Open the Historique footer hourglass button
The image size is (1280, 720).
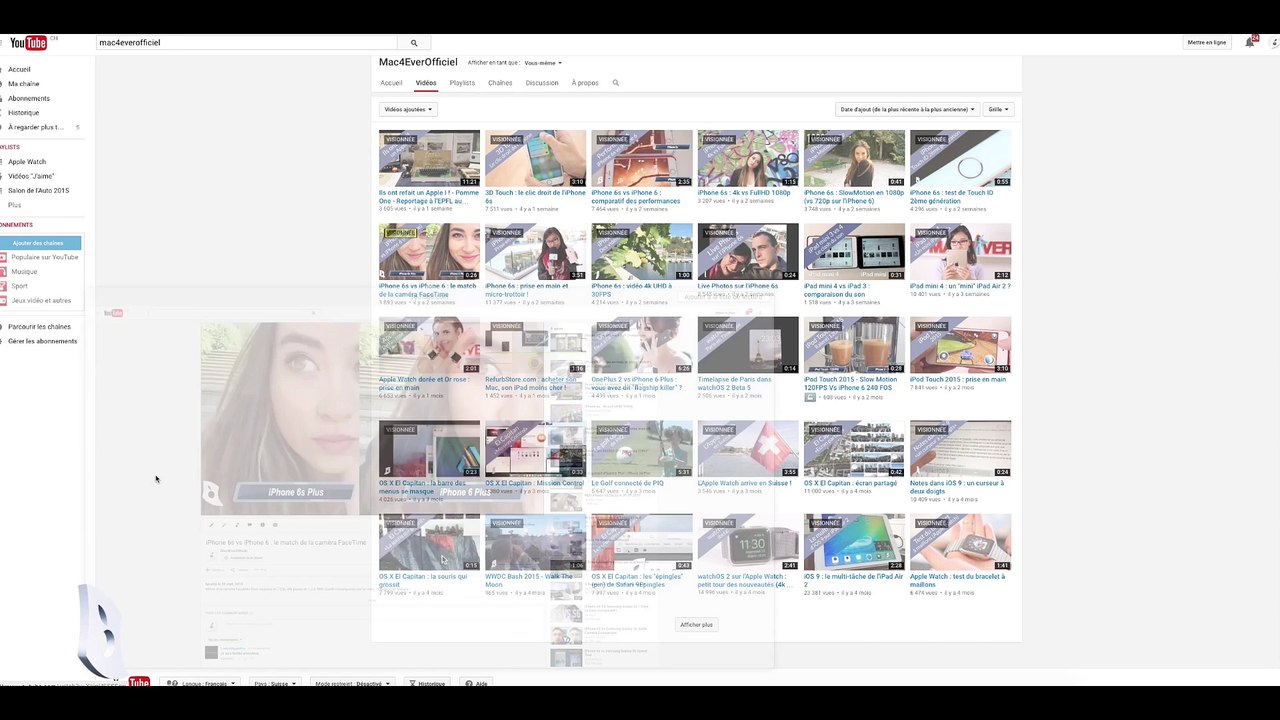pos(427,684)
